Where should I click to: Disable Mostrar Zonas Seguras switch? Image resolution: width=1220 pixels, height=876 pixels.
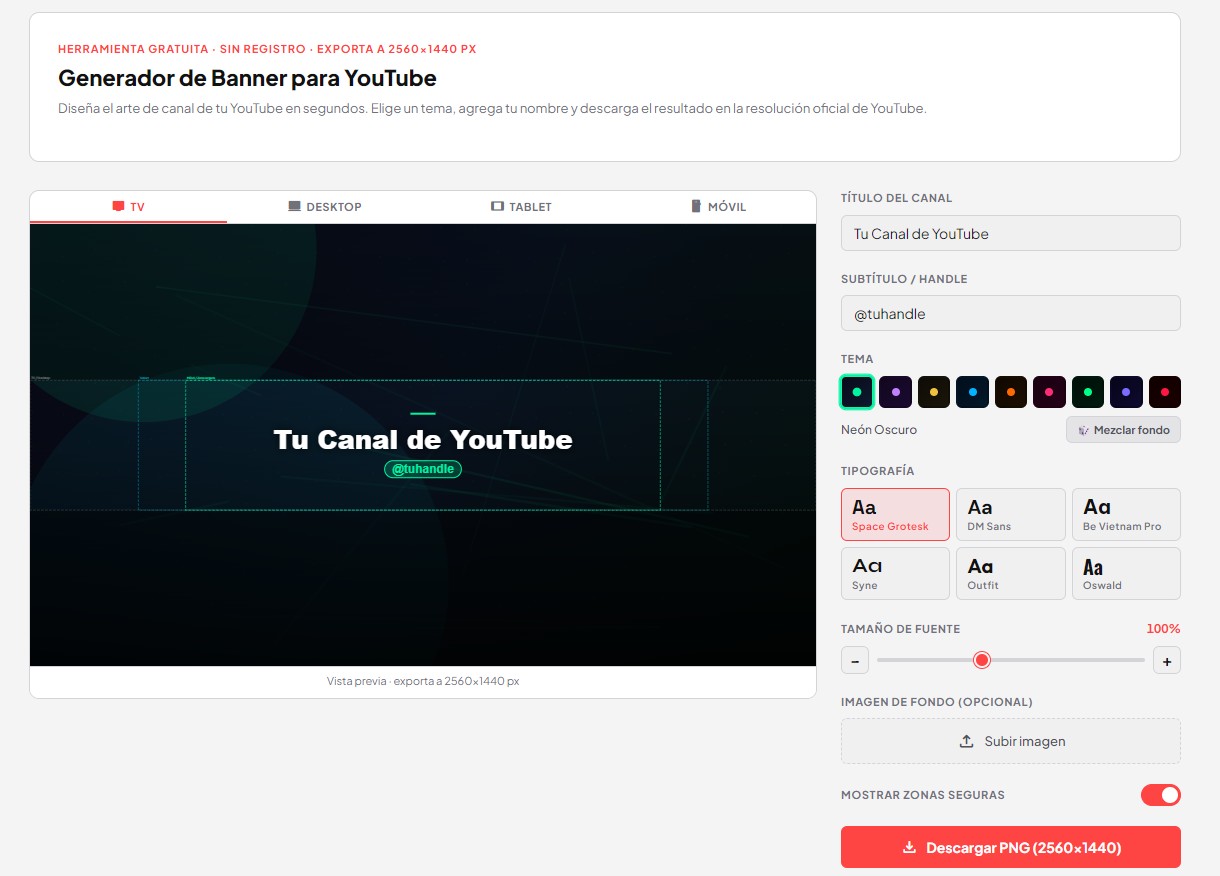tap(1160, 795)
